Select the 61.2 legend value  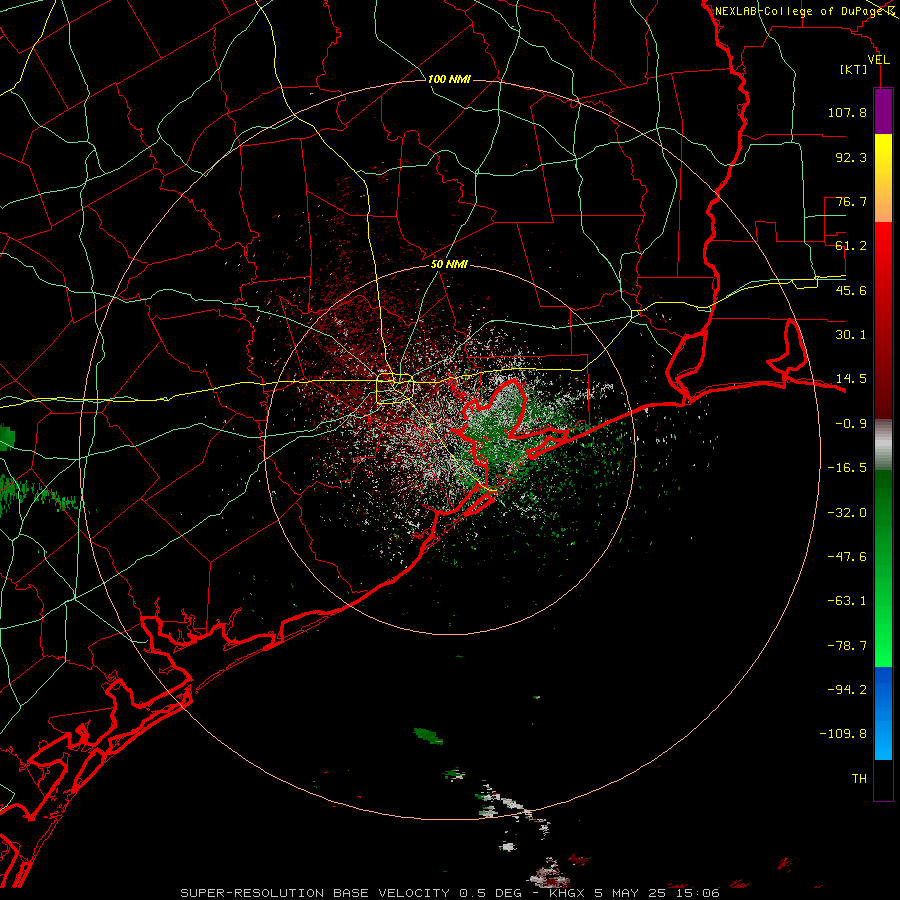851,246
